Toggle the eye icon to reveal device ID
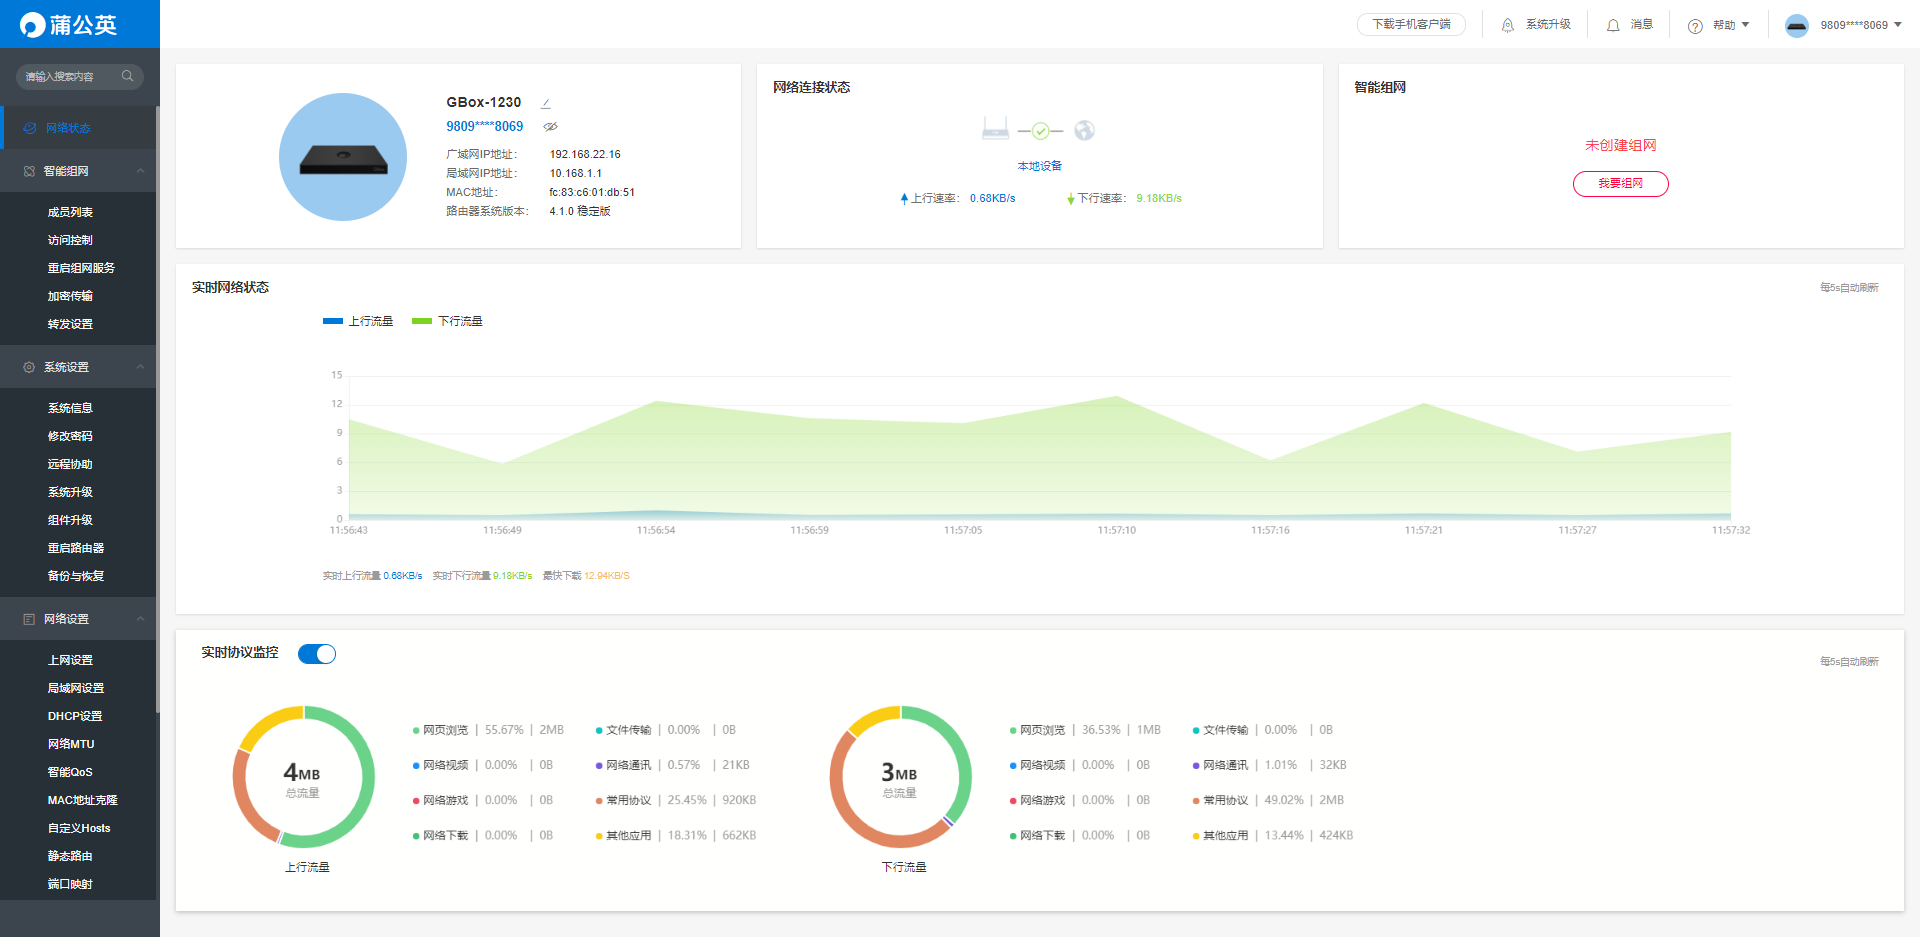 (550, 127)
